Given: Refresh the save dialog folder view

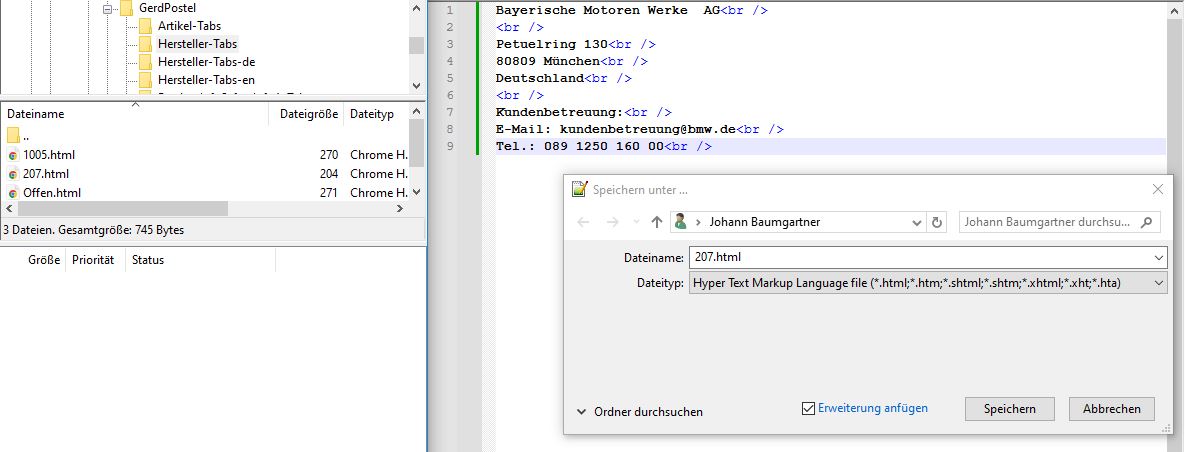Looking at the screenshot, I should tap(937, 223).
